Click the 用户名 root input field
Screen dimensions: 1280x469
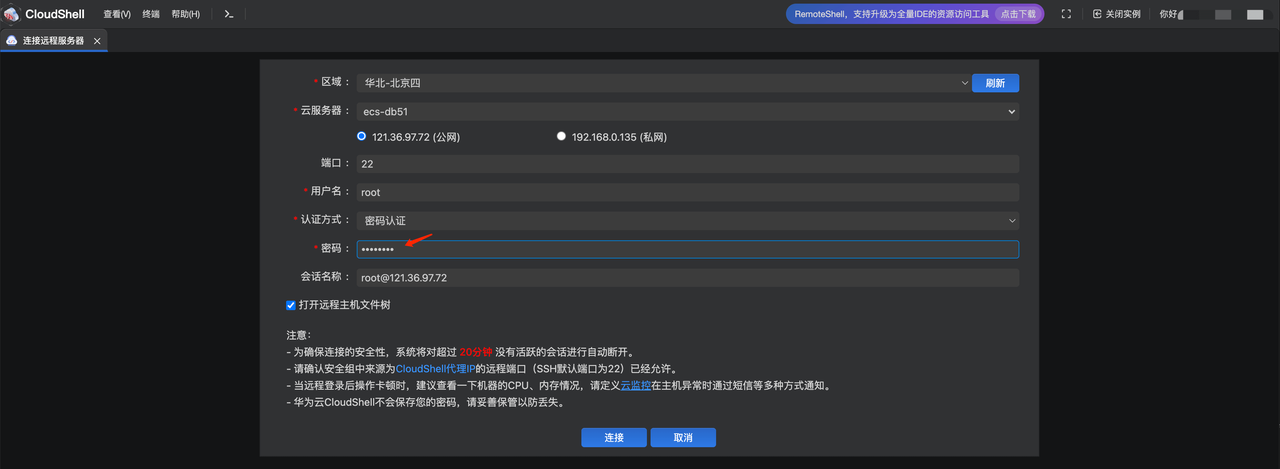pyautogui.click(x=688, y=192)
